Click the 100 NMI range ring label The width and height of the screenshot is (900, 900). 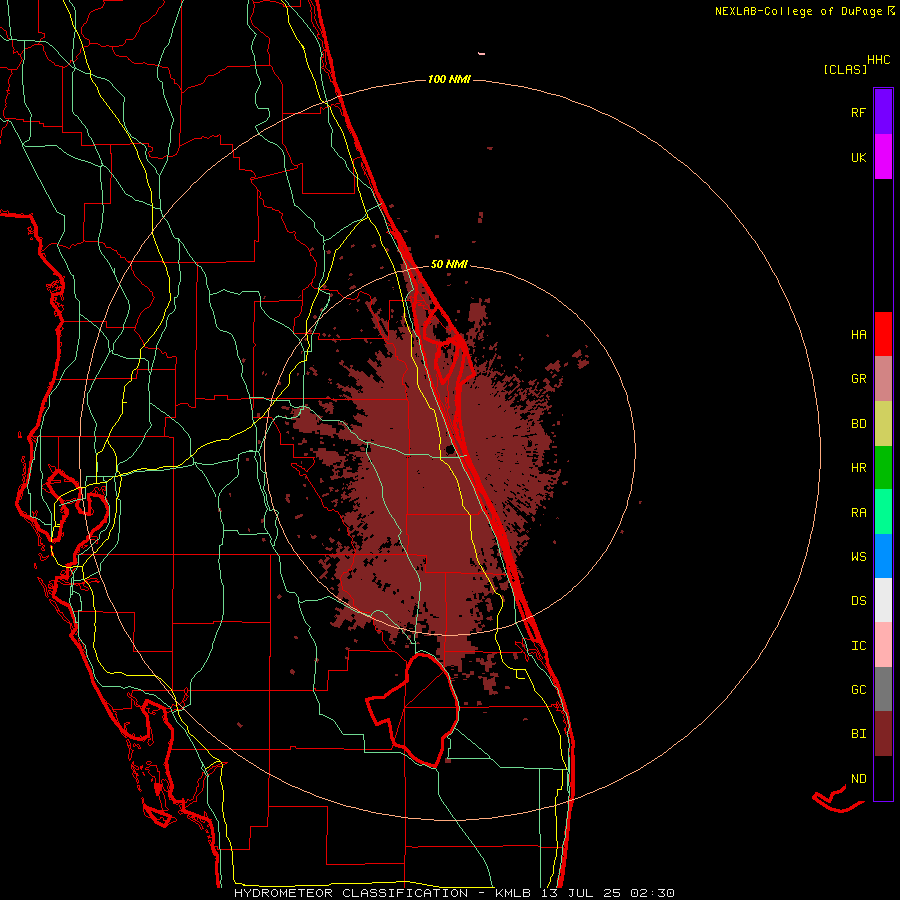449,79
